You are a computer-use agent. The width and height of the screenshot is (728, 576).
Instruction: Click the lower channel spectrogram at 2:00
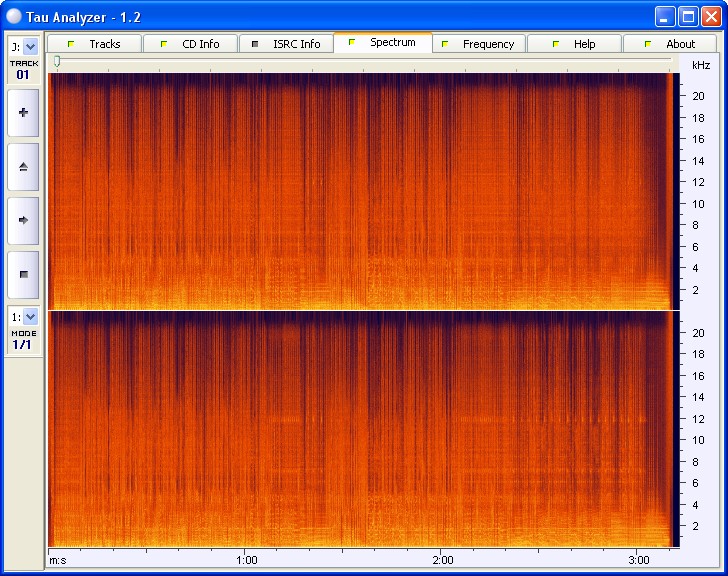(x=442, y=428)
